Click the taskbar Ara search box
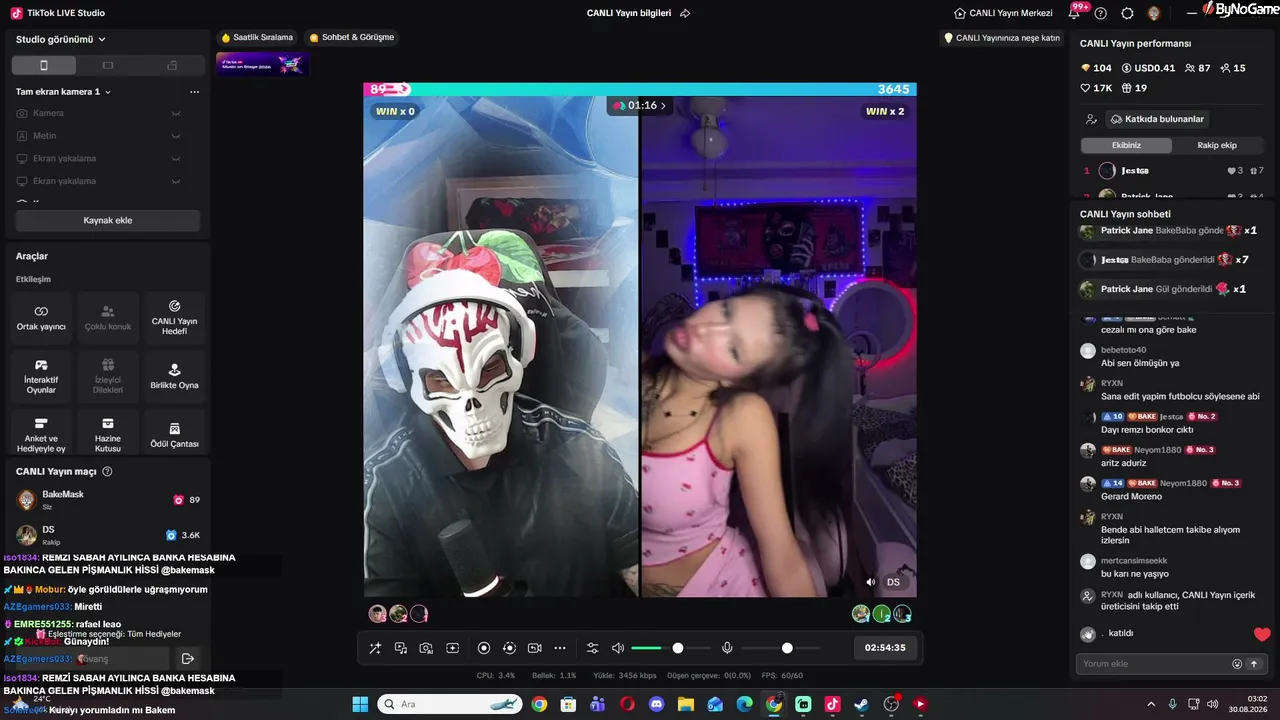Image resolution: width=1280 pixels, height=720 pixels. coord(450,704)
